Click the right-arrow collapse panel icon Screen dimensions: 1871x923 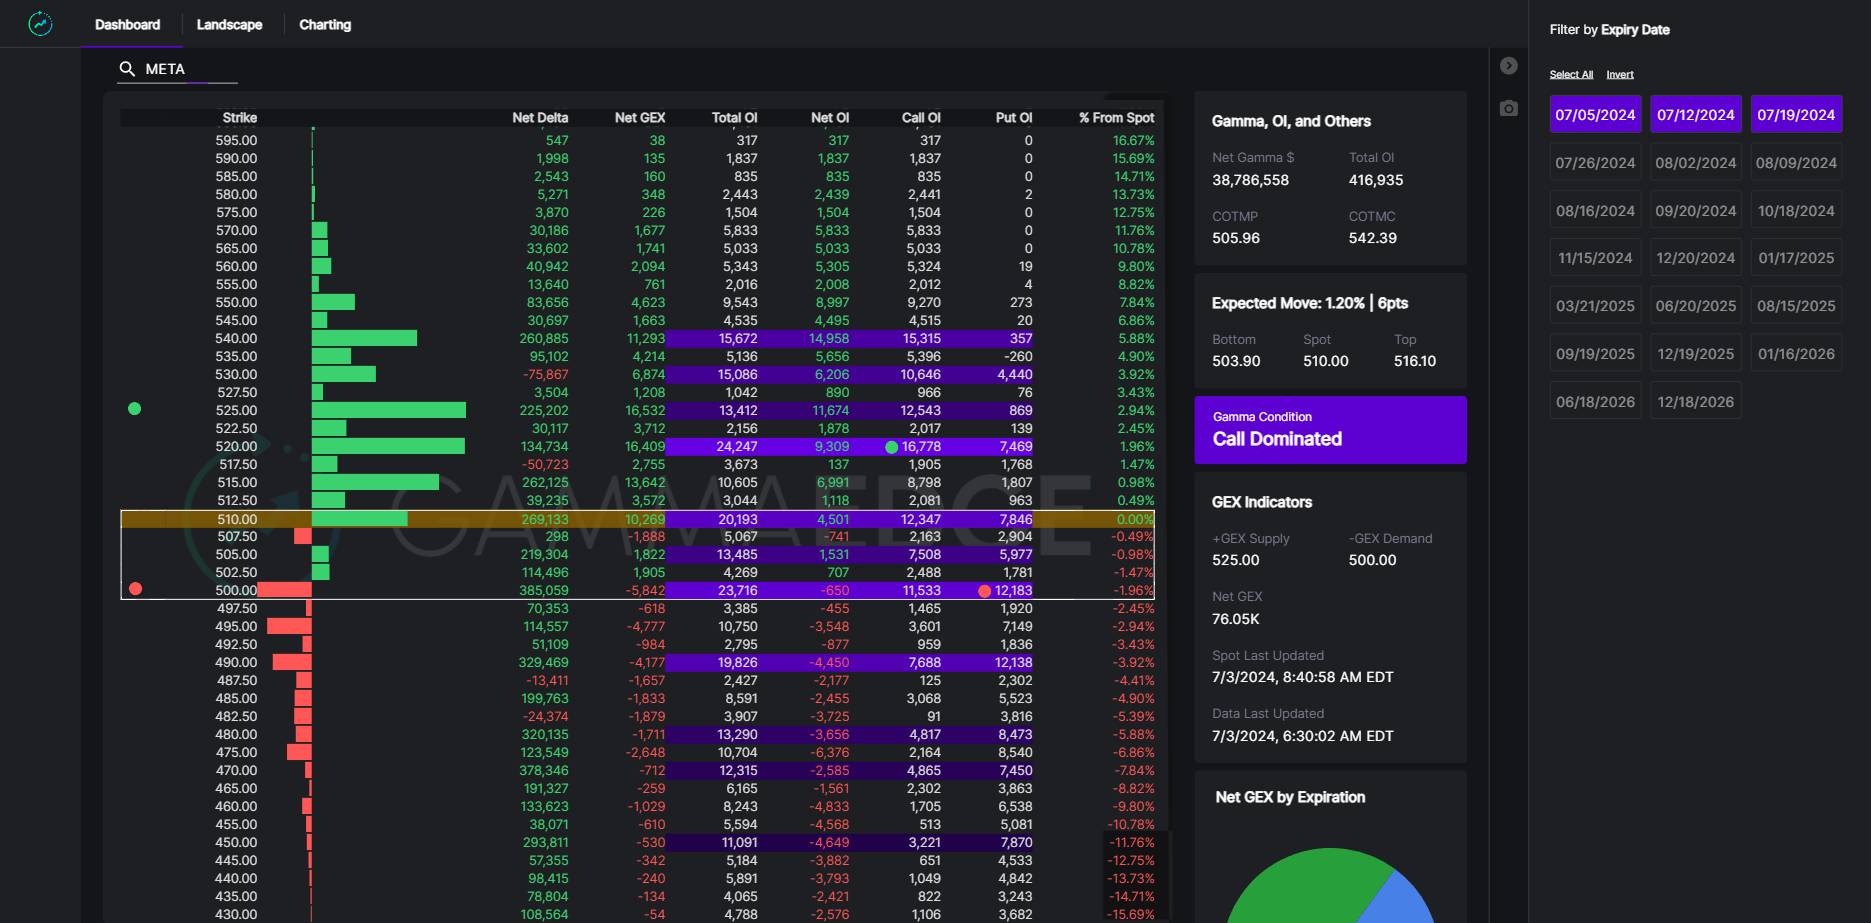(x=1509, y=66)
